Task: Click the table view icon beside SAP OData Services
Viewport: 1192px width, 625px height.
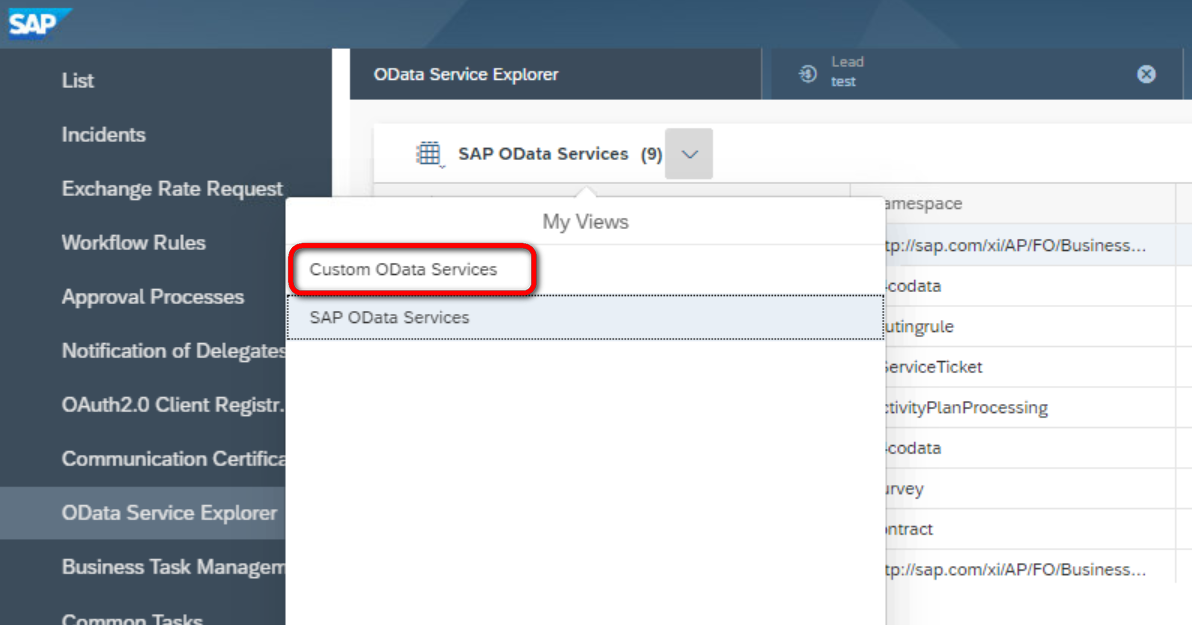Action: 428,154
